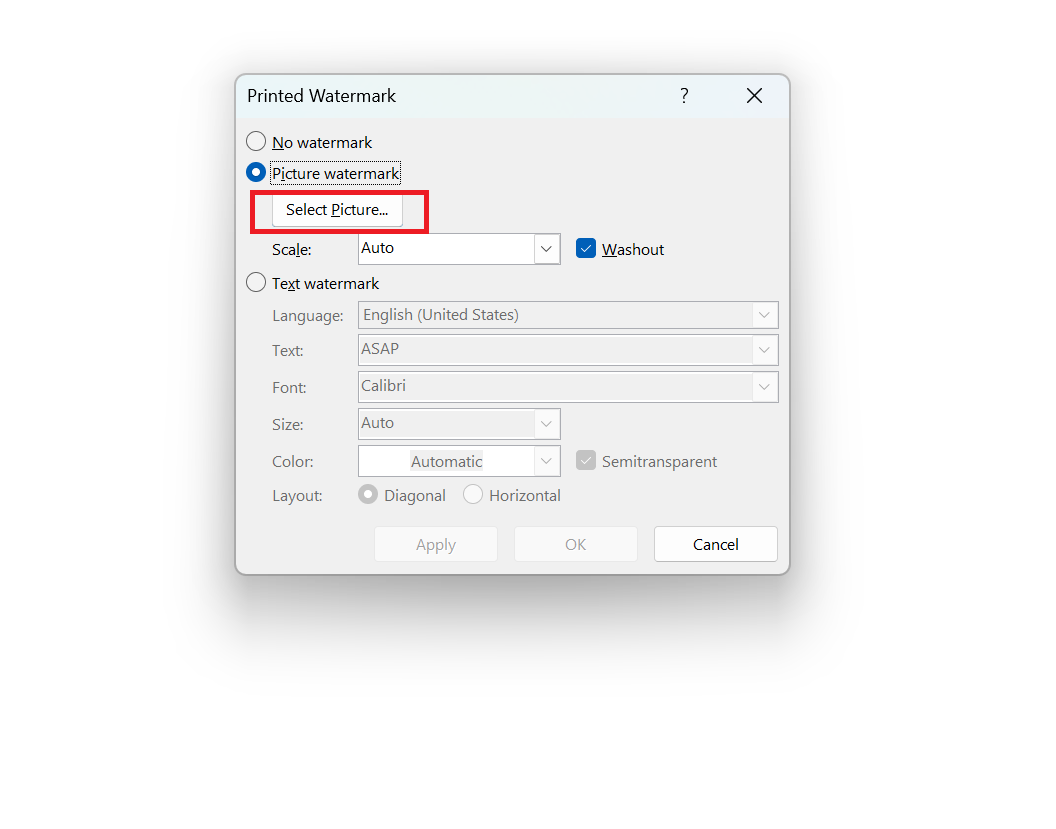Select the Text watermark radio button
Viewport: 1056px width, 829px height.
pyautogui.click(x=256, y=282)
